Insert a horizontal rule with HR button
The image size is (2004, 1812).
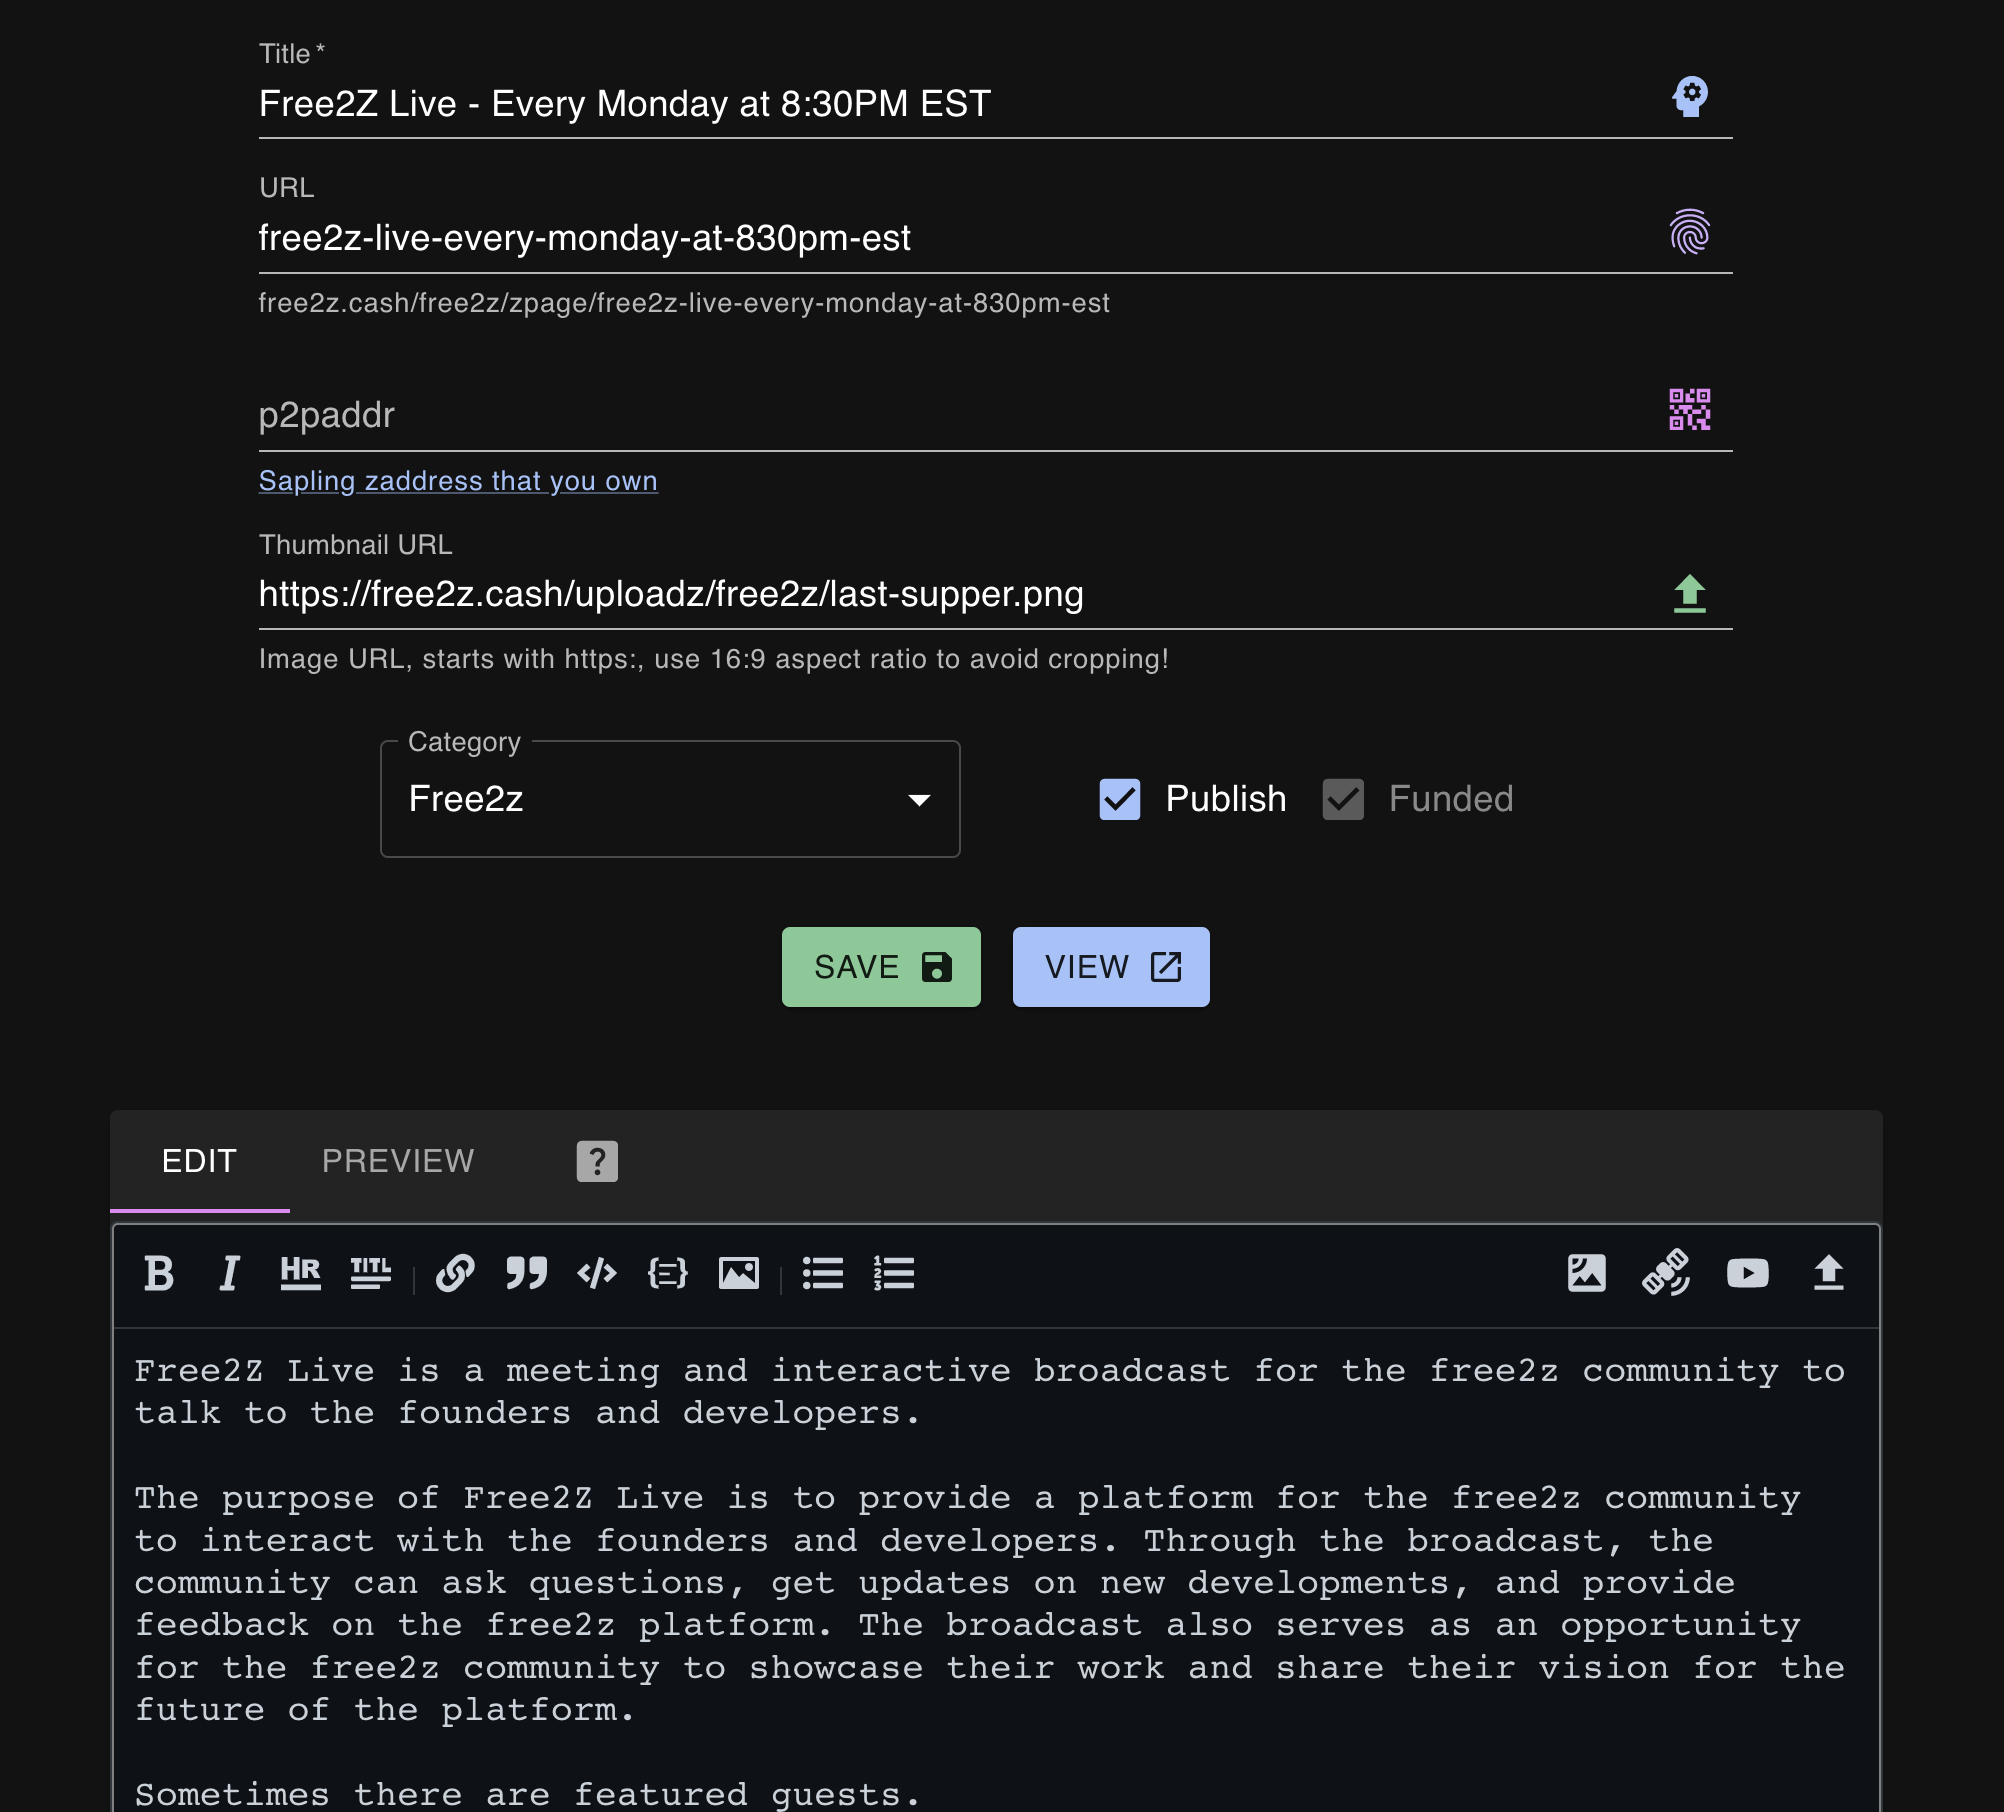point(300,1274)
